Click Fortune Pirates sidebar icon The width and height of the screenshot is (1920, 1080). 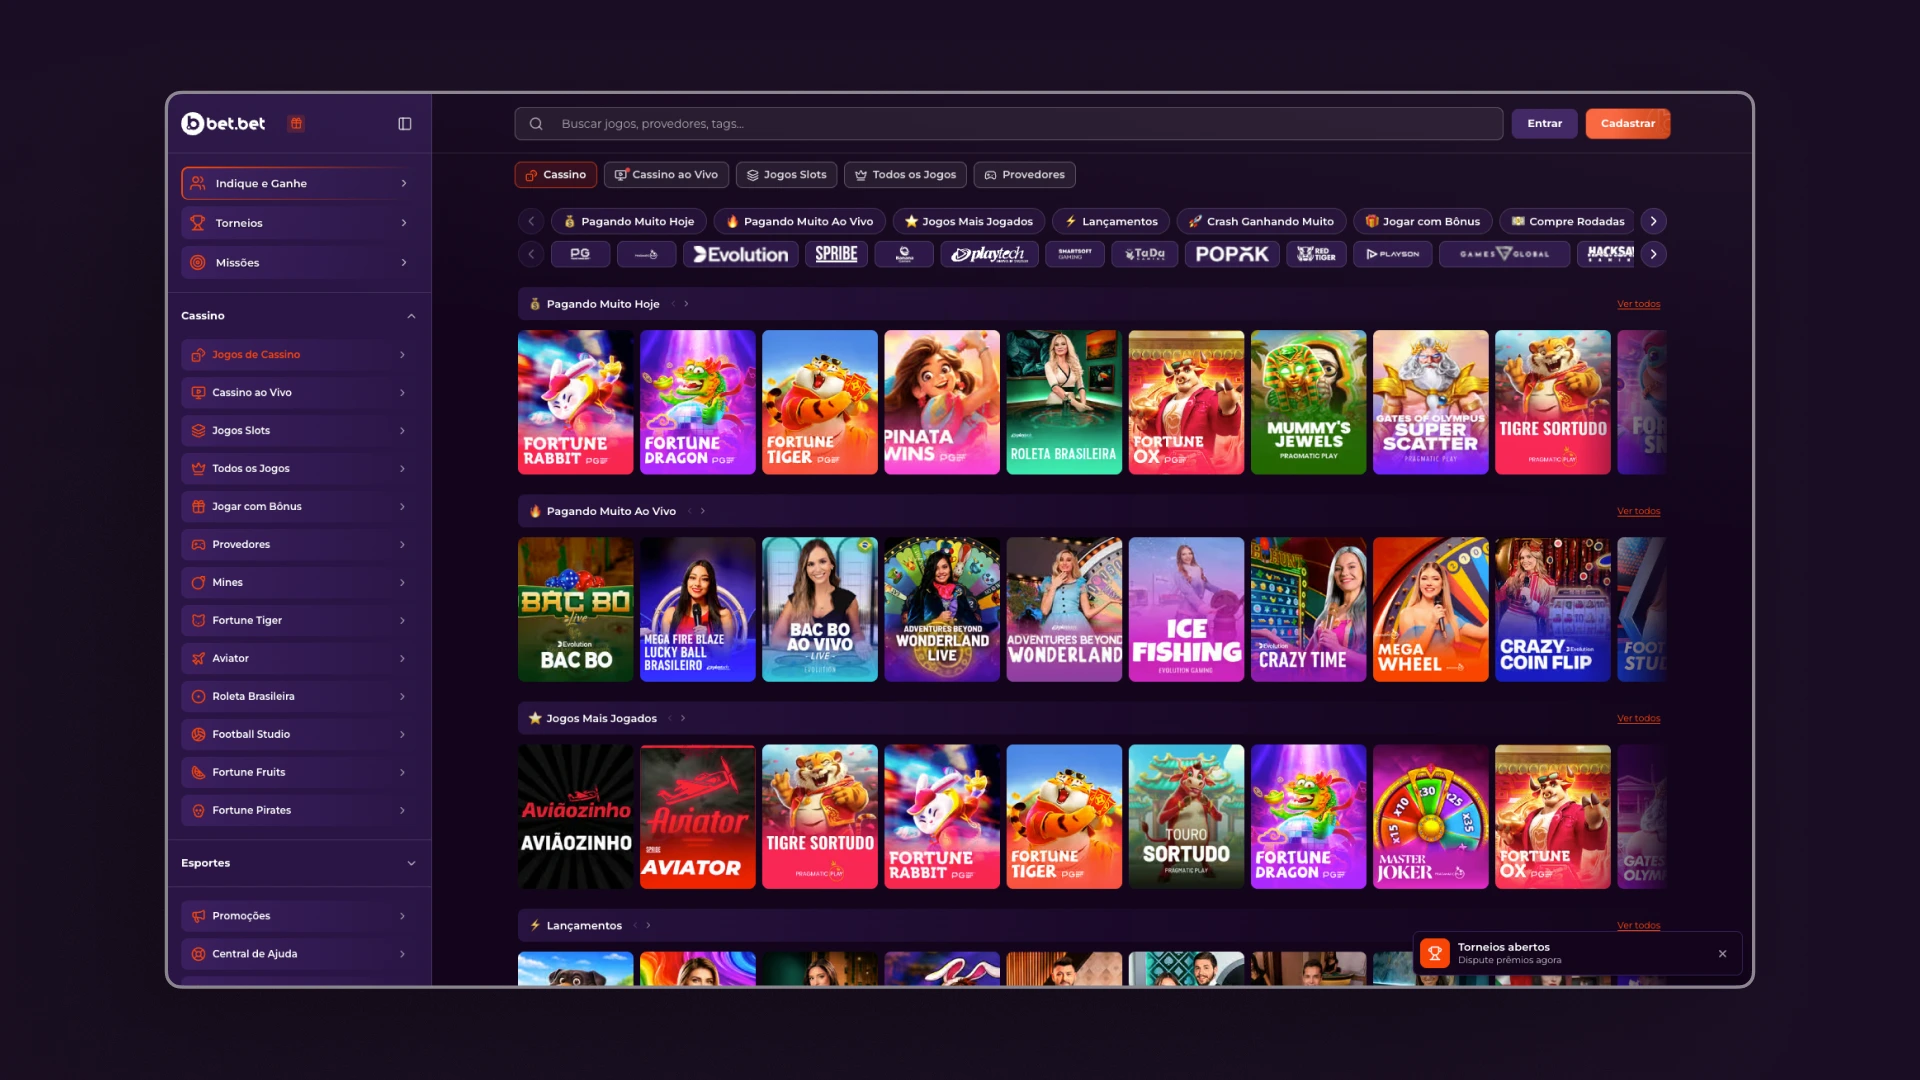pos(198,811)
